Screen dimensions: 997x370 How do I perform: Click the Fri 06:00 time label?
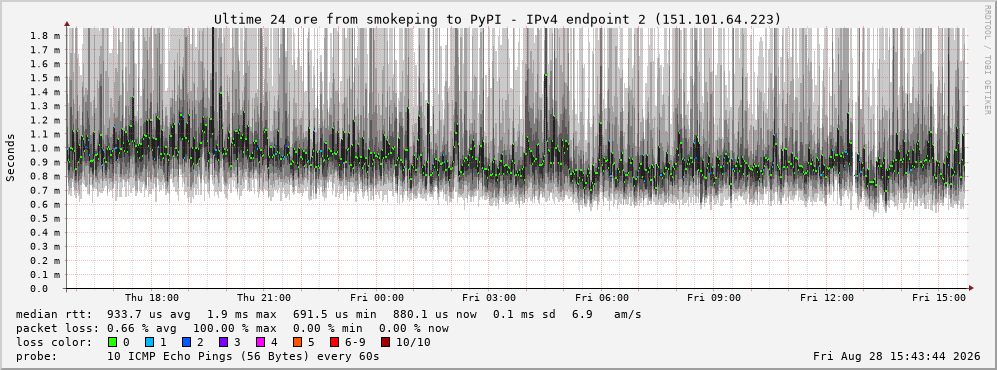point(602,298)
